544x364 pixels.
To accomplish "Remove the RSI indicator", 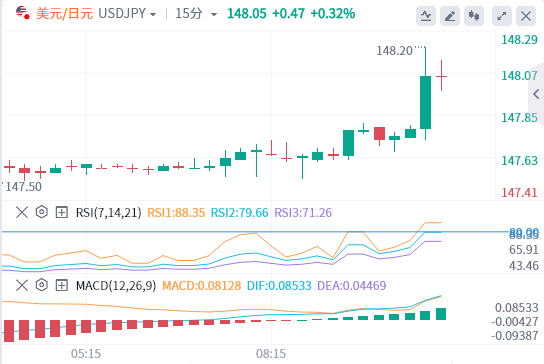I will tap(22, 212).
